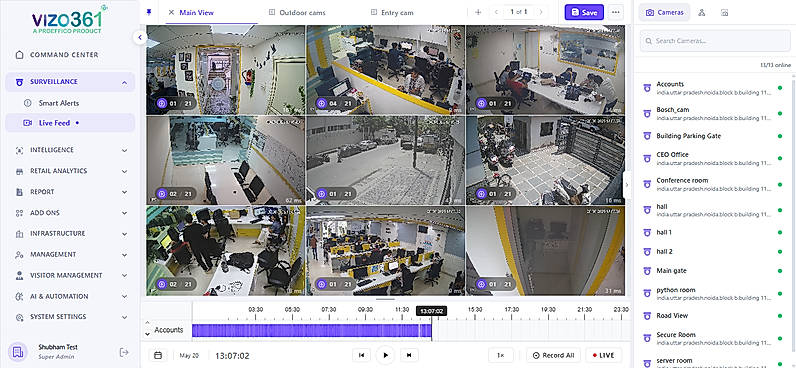
Task: Expand the Add Ons menu
Action: coord(70,213)
